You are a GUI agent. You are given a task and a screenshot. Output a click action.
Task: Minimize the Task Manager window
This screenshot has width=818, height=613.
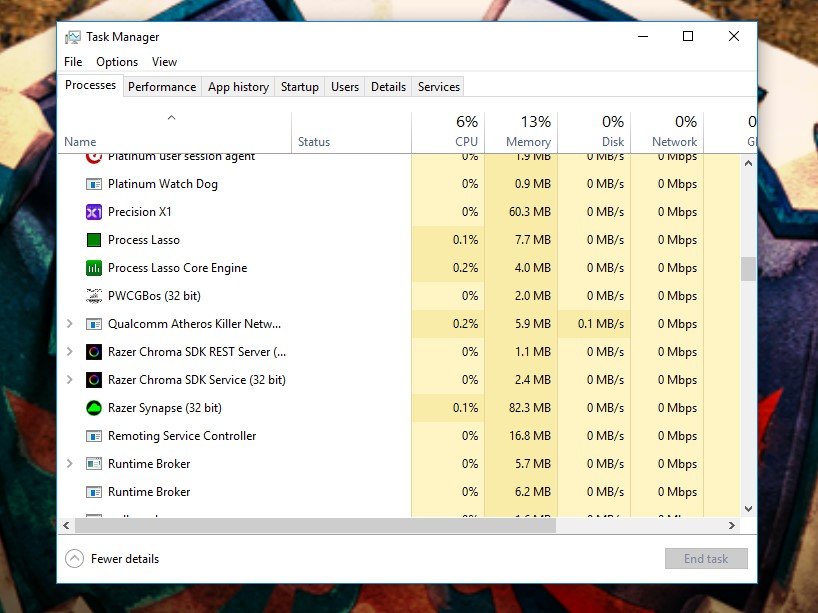(643, 36)
